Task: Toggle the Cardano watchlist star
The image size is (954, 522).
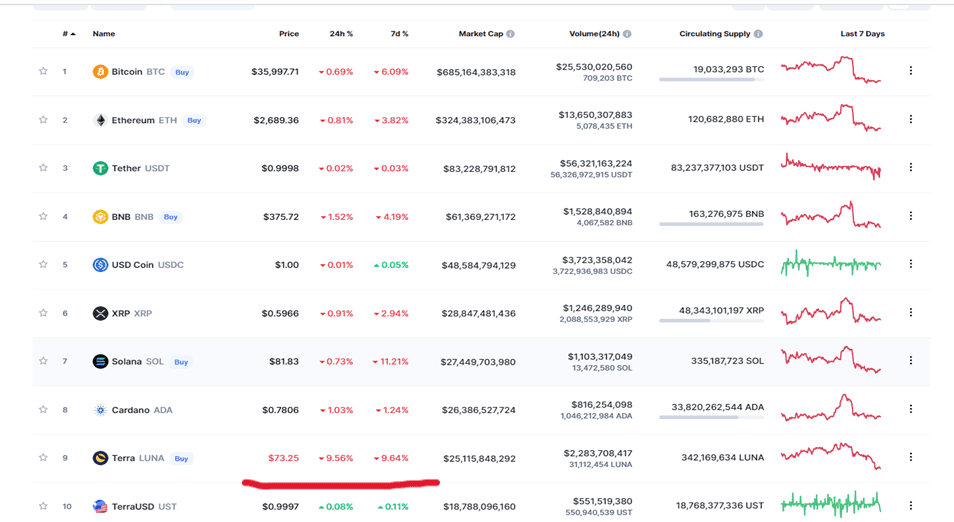Action: click(43, 409)
